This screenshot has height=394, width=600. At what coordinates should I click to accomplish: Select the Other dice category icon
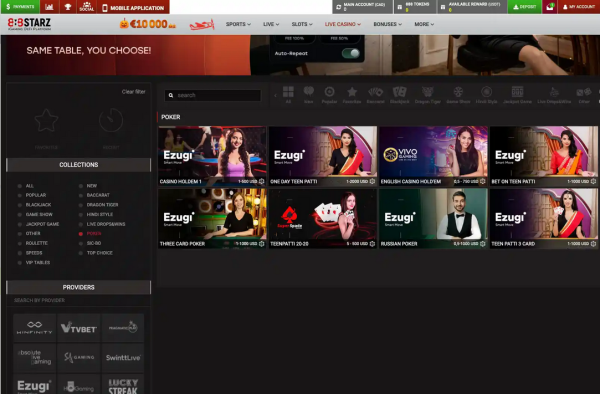(x=584, y=95)
